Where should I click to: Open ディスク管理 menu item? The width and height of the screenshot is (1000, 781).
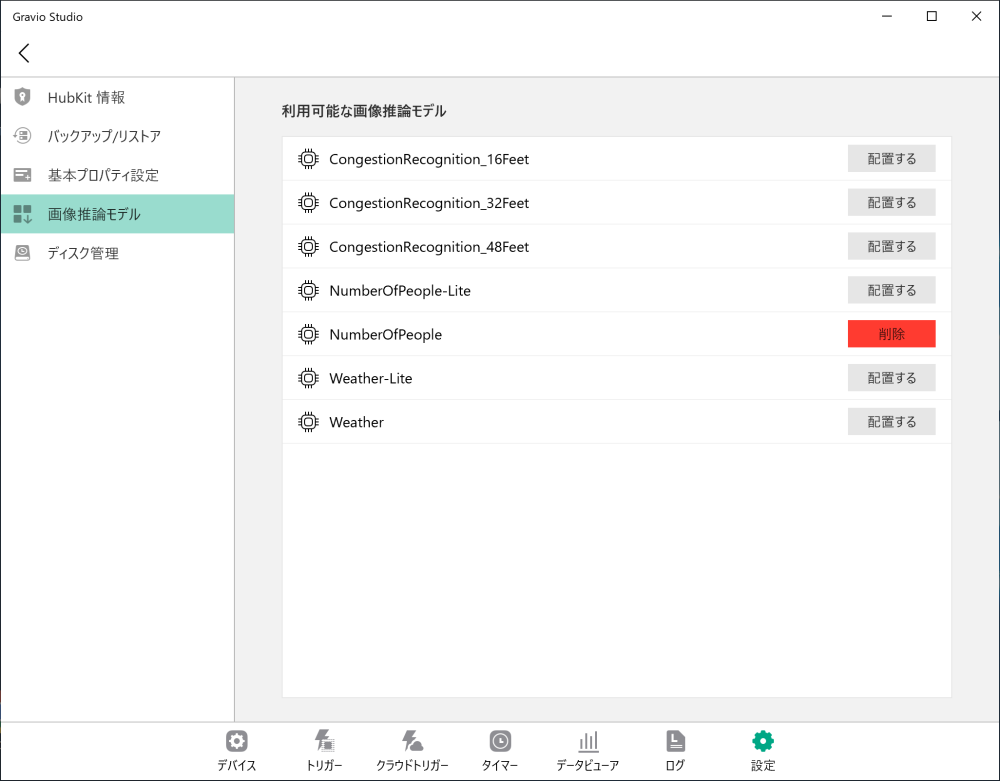117,253
